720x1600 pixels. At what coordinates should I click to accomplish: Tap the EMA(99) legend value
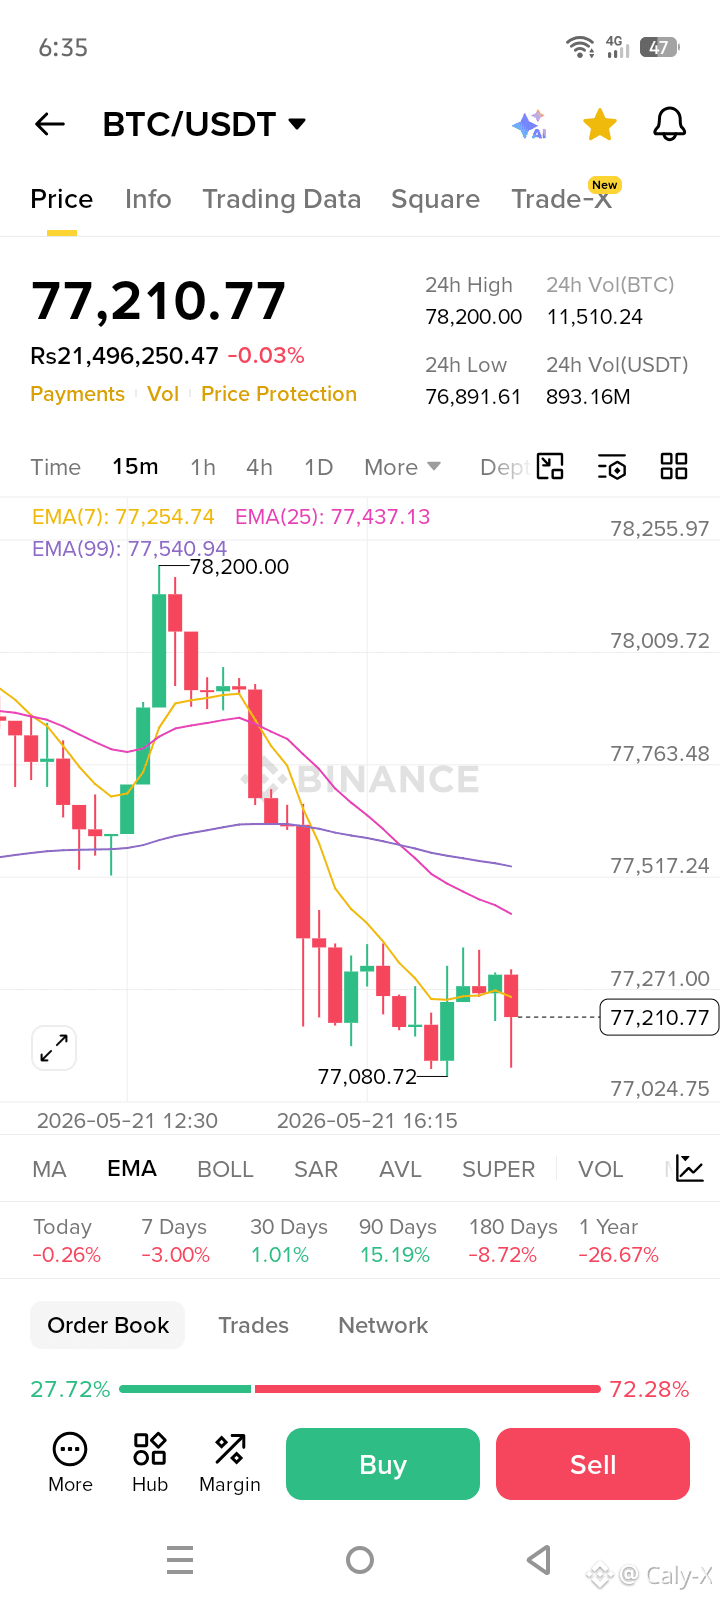(130, 549)
